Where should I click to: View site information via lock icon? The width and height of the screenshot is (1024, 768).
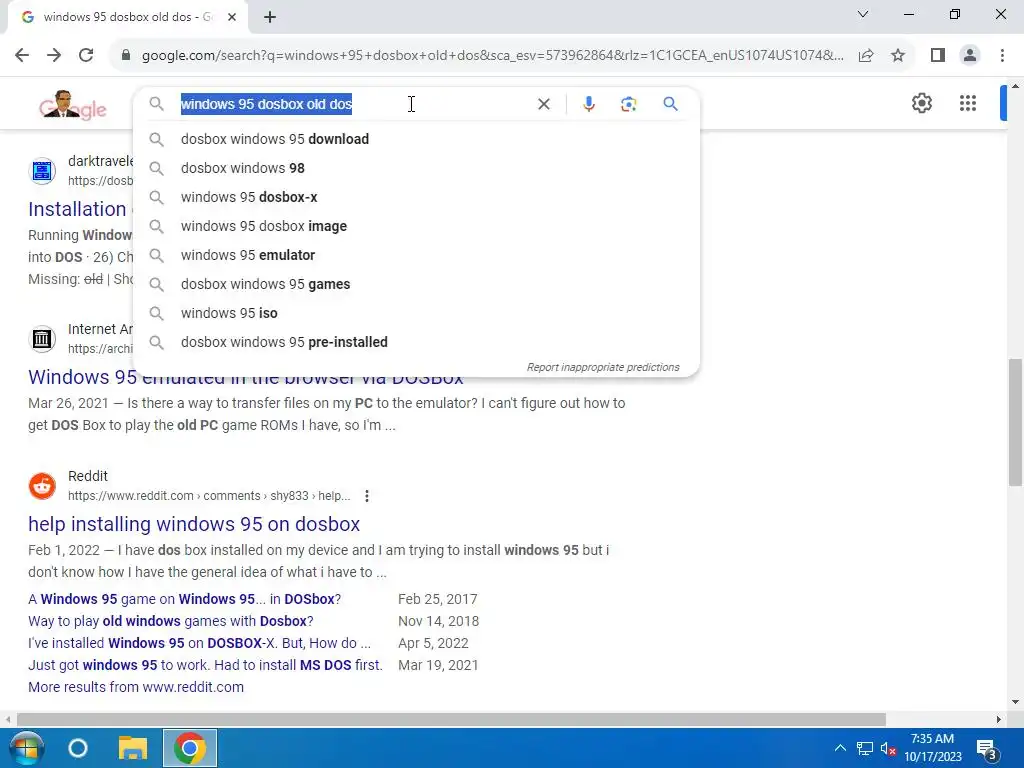(126, 55)
